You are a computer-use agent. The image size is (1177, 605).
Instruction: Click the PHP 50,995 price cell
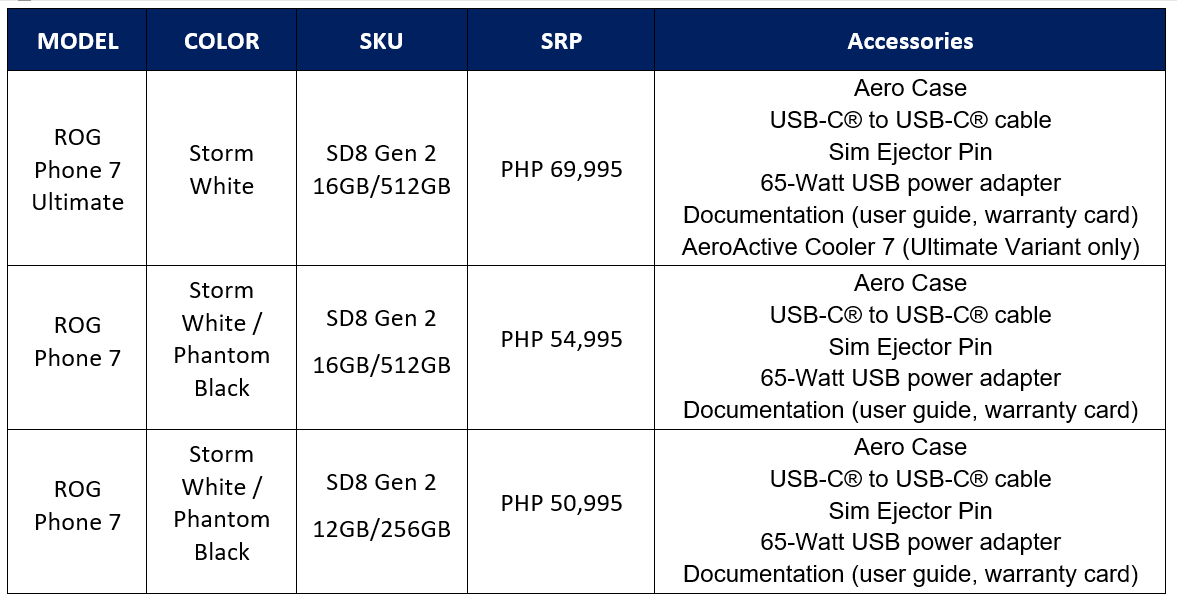pos(561,503)
